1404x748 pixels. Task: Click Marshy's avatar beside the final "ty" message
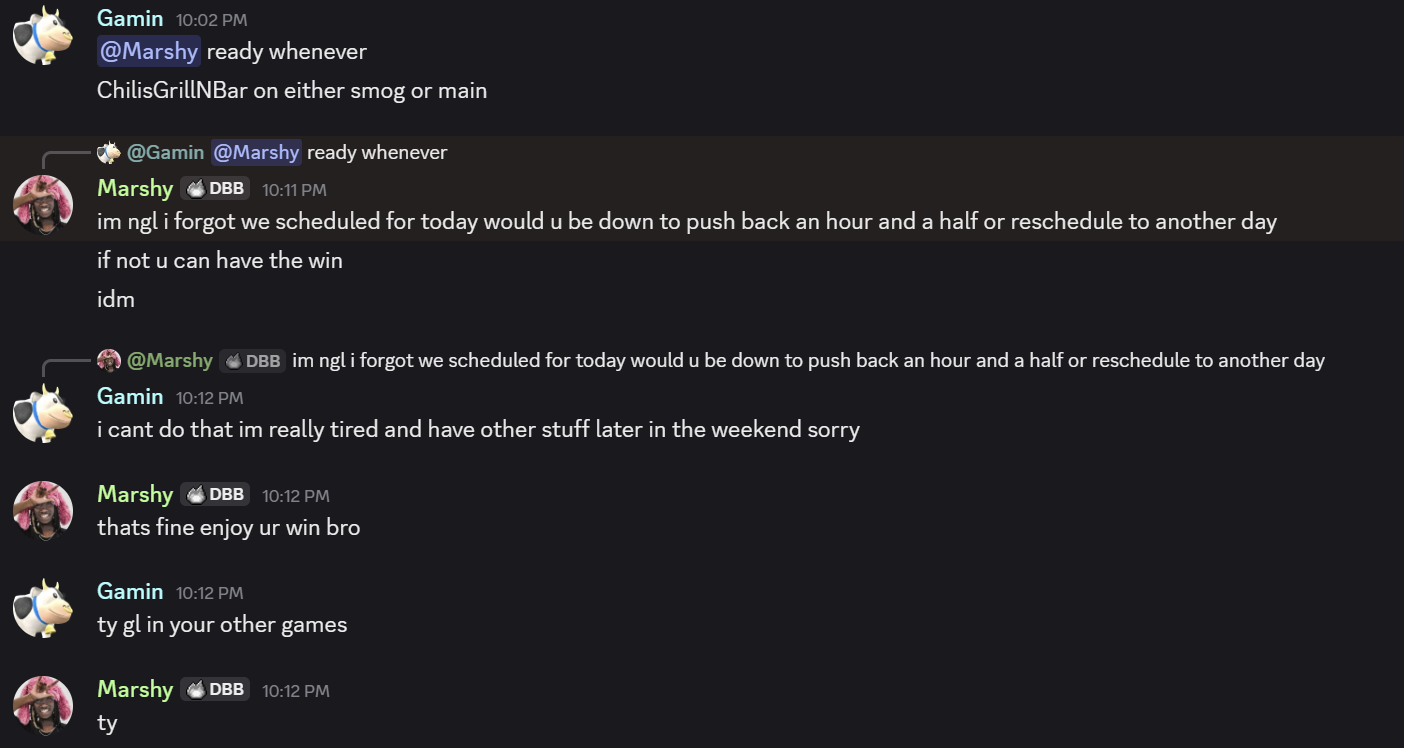(43, 706)
